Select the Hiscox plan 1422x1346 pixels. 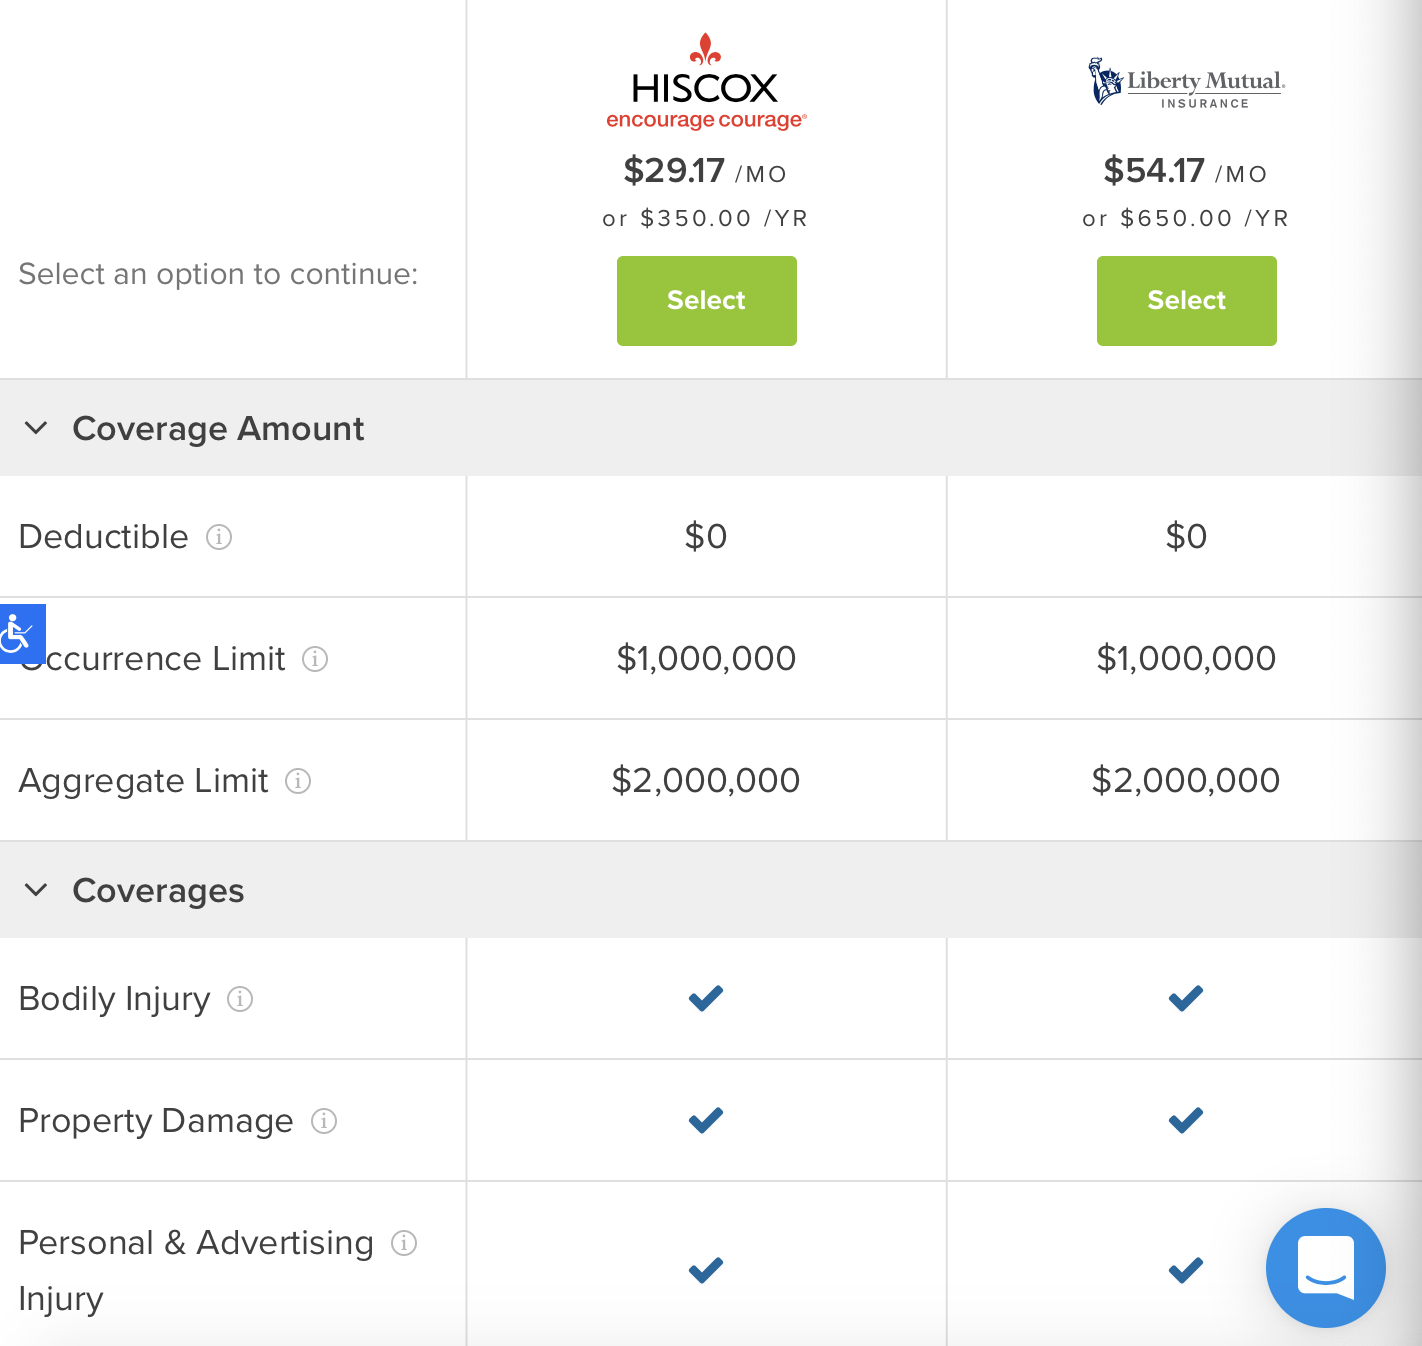706,301
